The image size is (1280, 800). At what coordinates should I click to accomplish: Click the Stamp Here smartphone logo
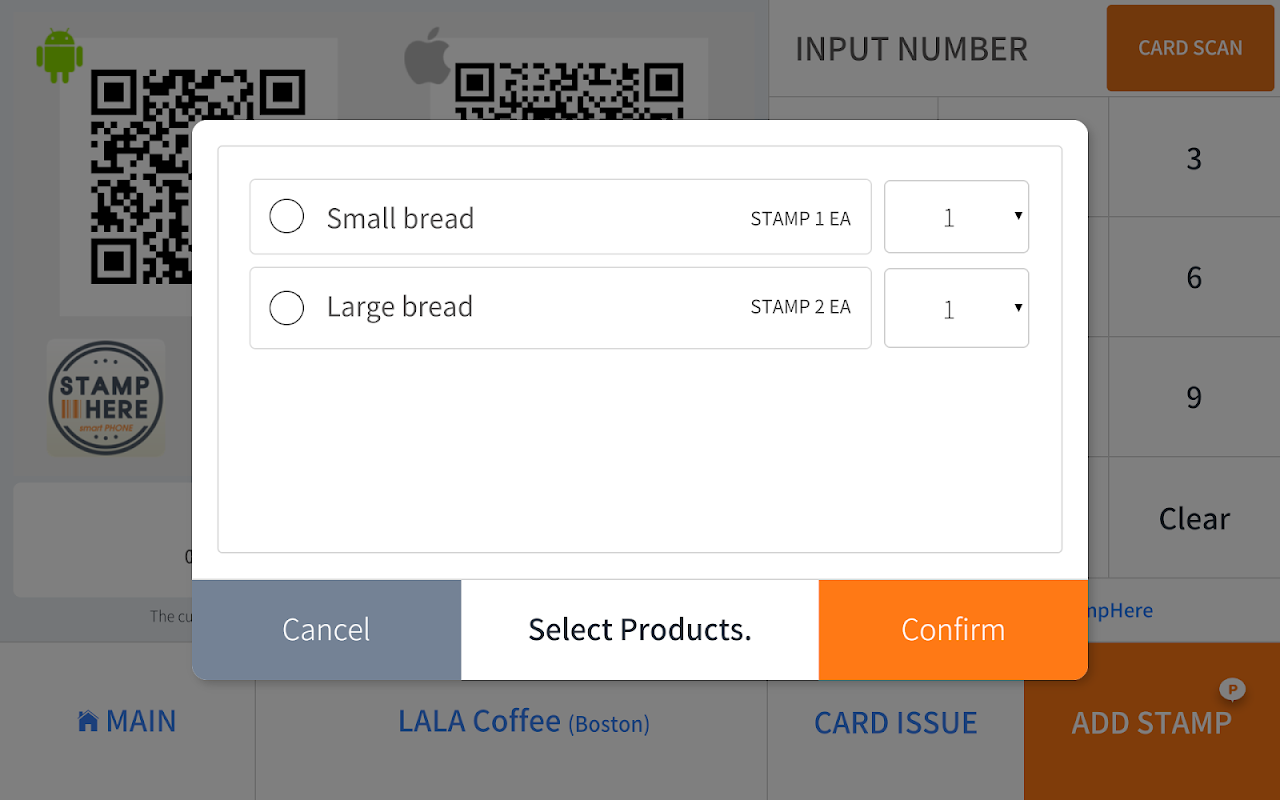point(105,398)
